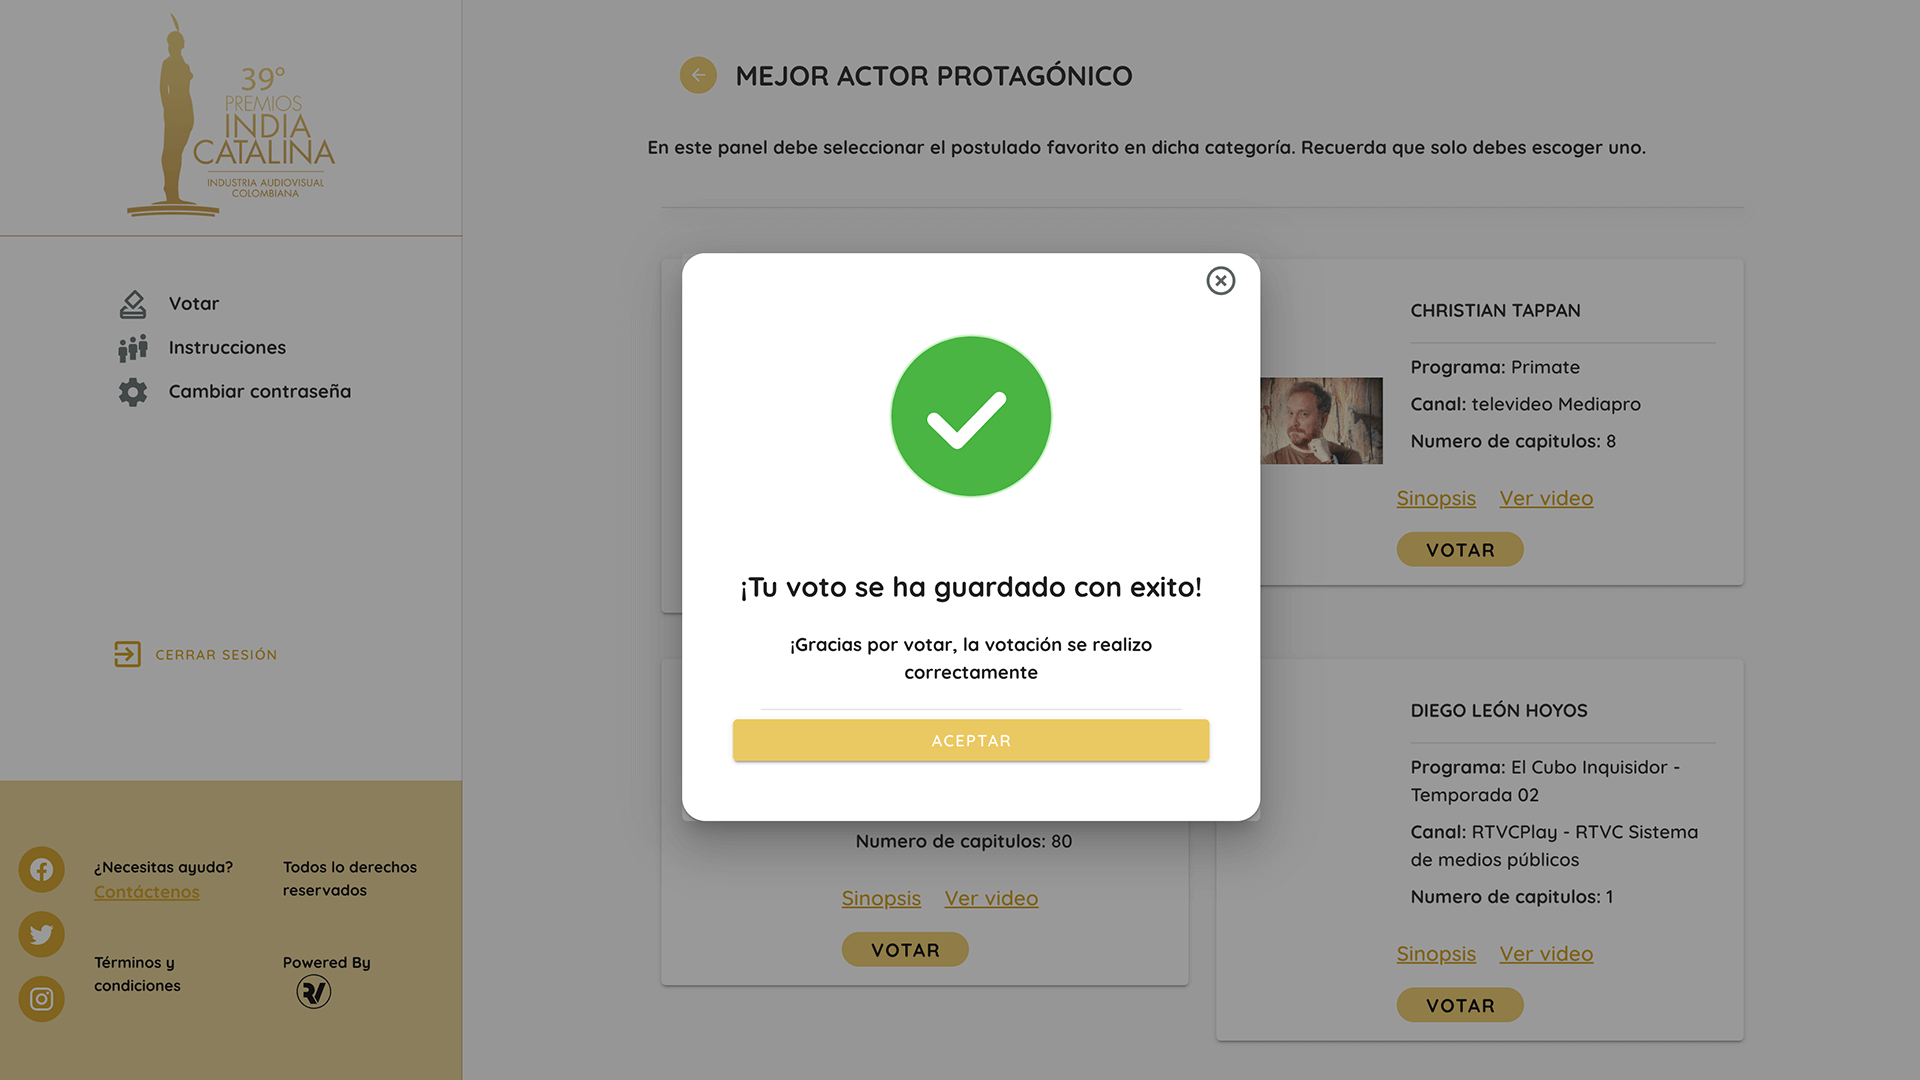Open the Powered By logo badge
1920x1080 pixels.
click(314, 992)
